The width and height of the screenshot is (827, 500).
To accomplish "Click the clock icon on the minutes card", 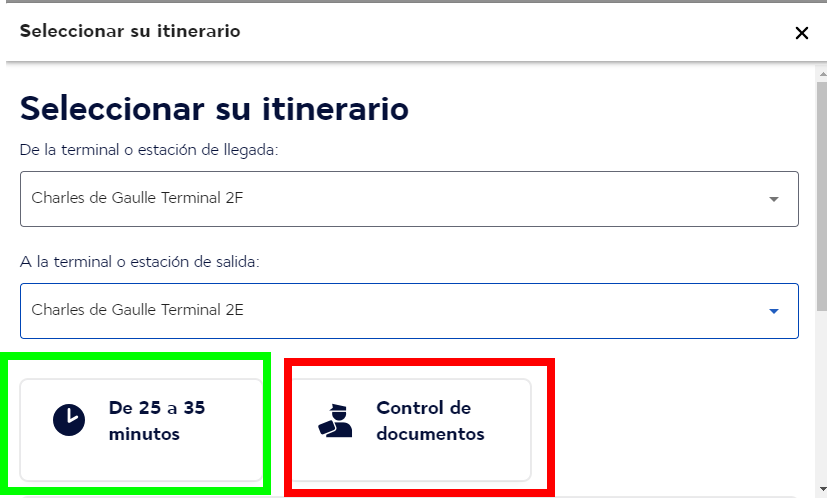I will pos(69,420).
